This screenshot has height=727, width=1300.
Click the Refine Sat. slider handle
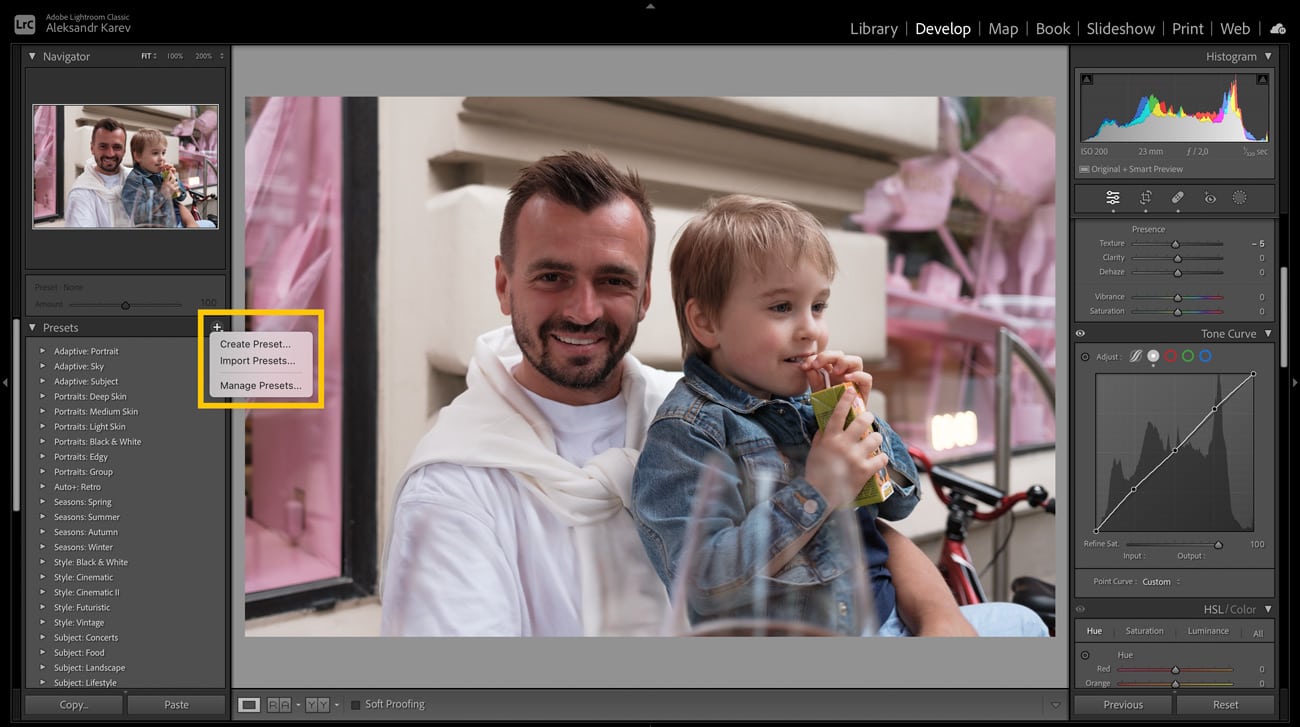(x=1218, y=544)
